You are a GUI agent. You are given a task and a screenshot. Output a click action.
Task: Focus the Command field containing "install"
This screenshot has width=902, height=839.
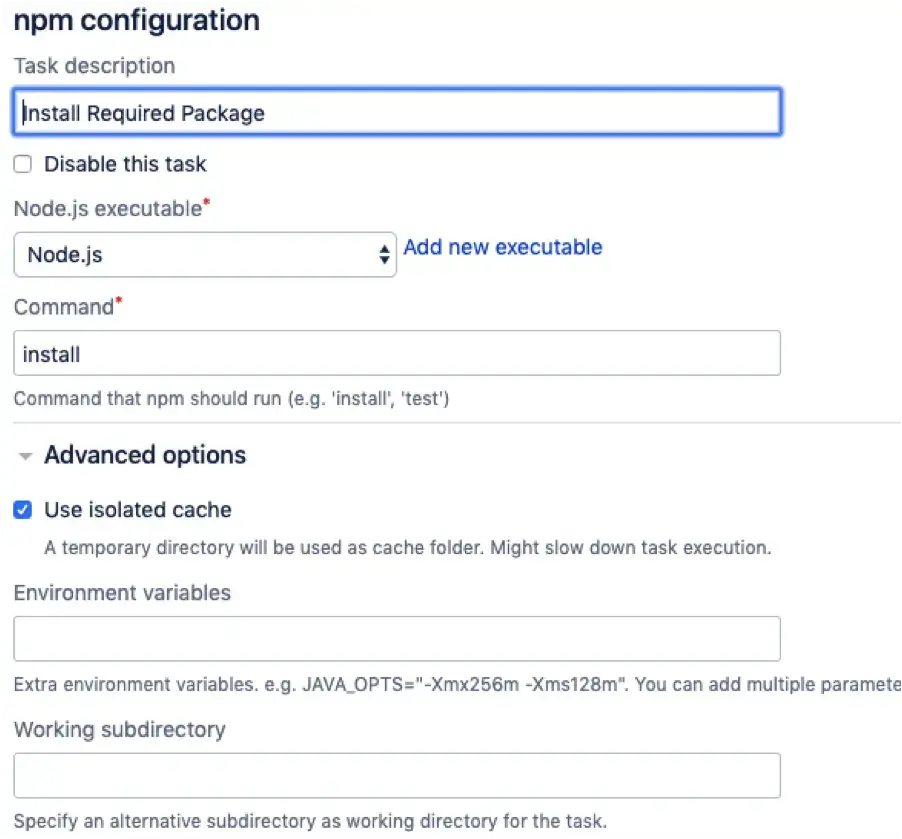point(396,353)
